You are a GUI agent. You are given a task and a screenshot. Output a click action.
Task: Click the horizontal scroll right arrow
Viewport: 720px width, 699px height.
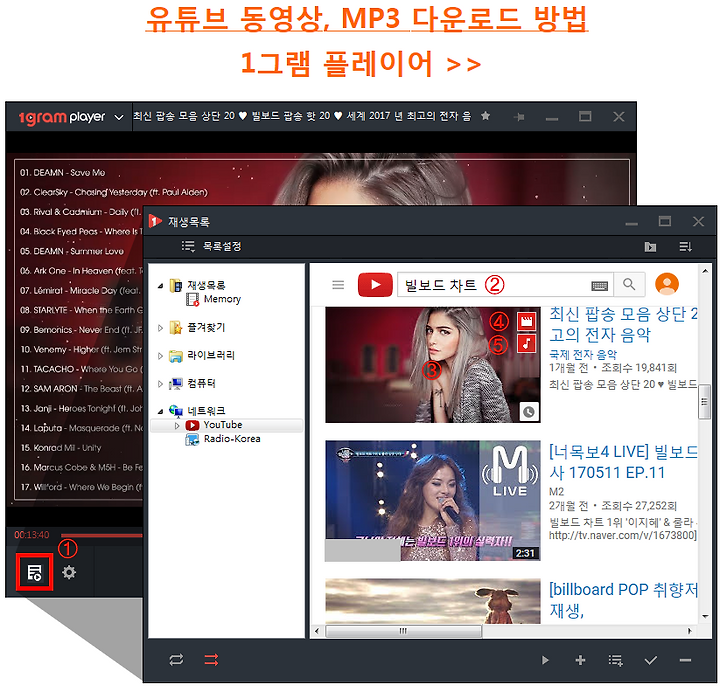(690, 631)
